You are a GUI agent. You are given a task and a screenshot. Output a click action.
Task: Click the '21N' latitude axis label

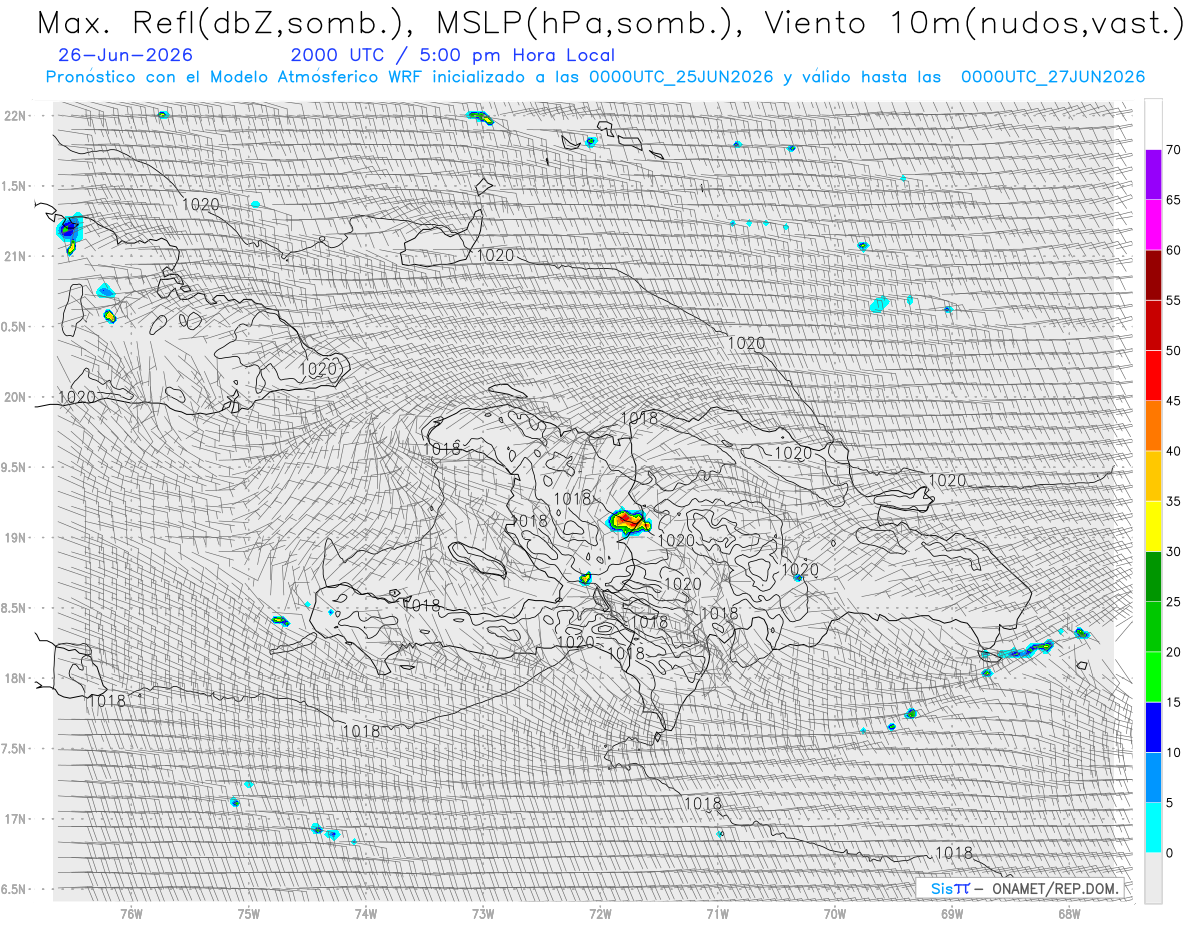[x=16, y=256]
